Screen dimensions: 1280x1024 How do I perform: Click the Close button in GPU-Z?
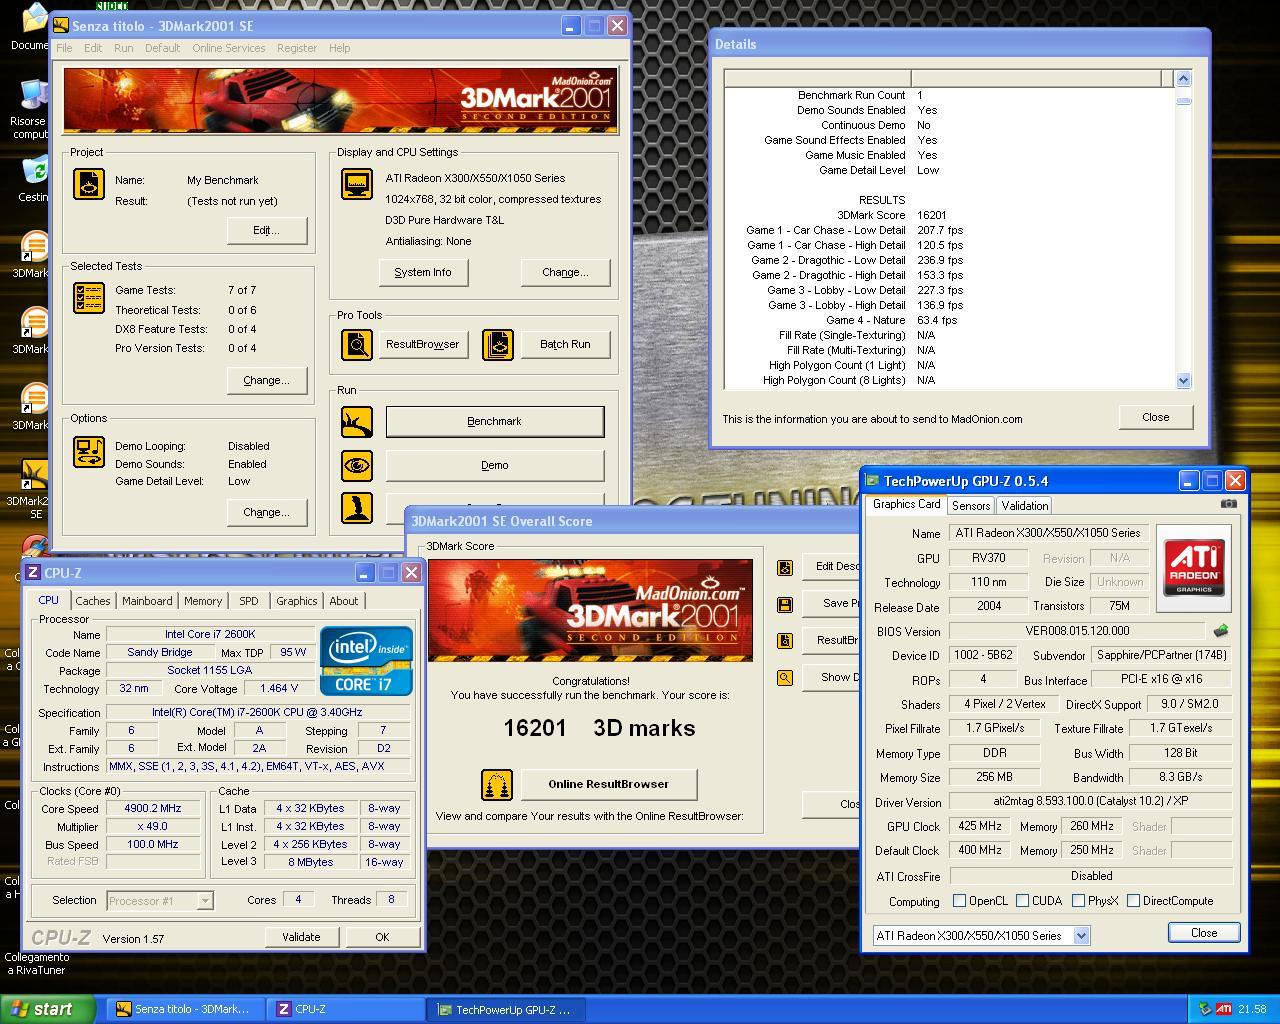(1204, 932)
